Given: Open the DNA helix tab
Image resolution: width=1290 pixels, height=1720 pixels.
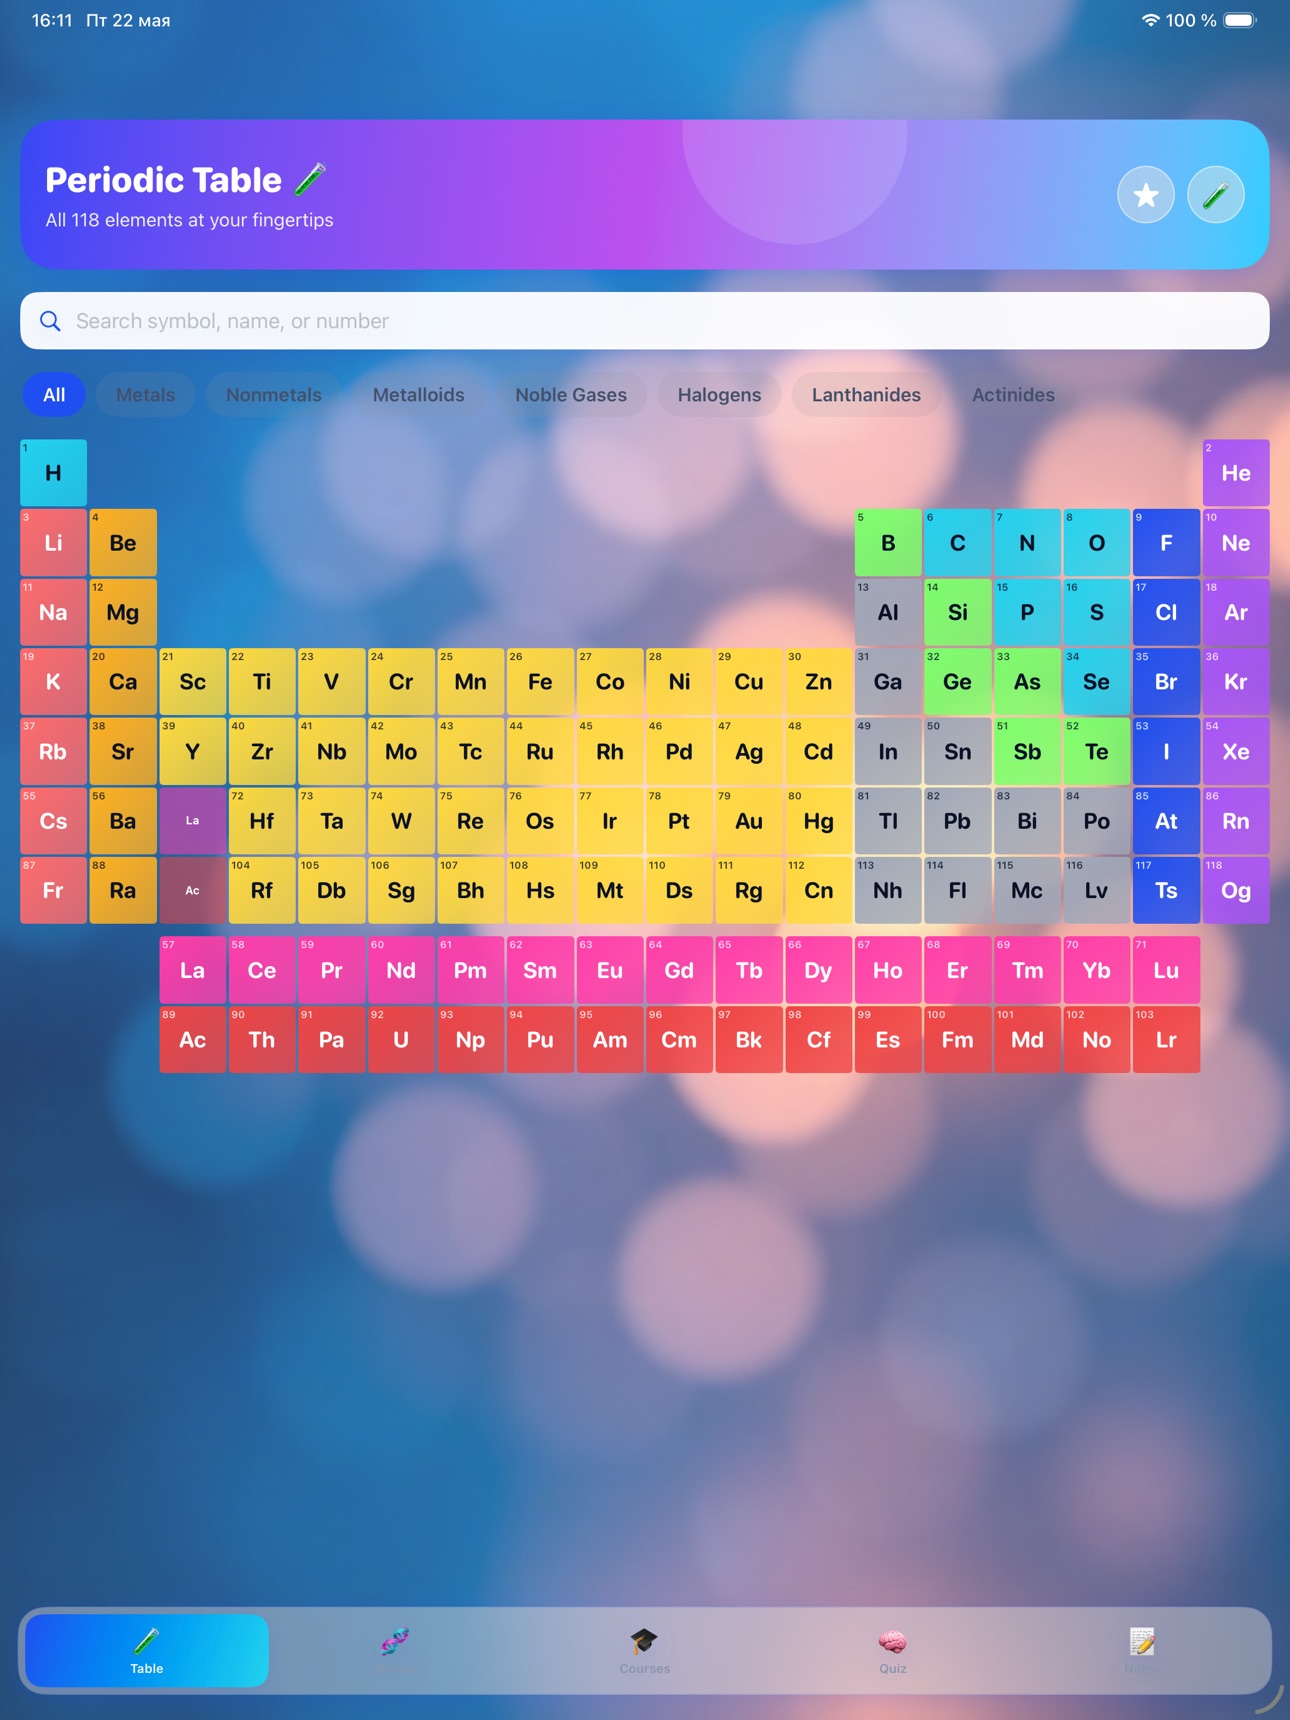Looking at the screenshot, I should pyautogui.click(x=395, y=1650).
